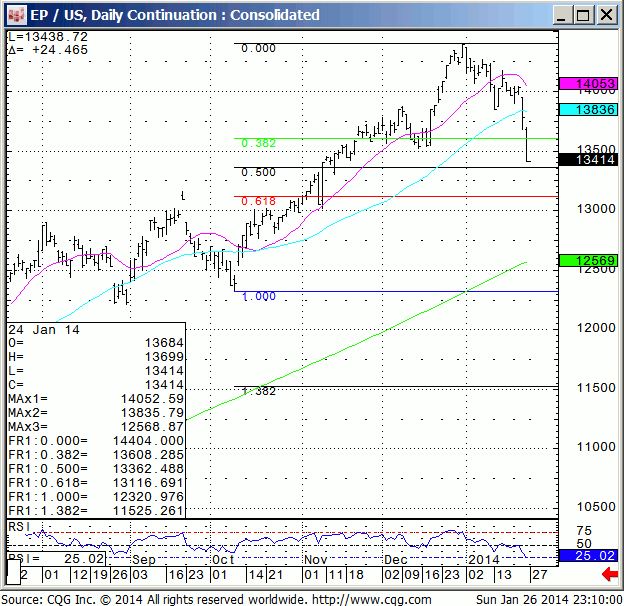Click the MAx3= 12568.87 row
The image size is (624, 606).
point(96,427)
